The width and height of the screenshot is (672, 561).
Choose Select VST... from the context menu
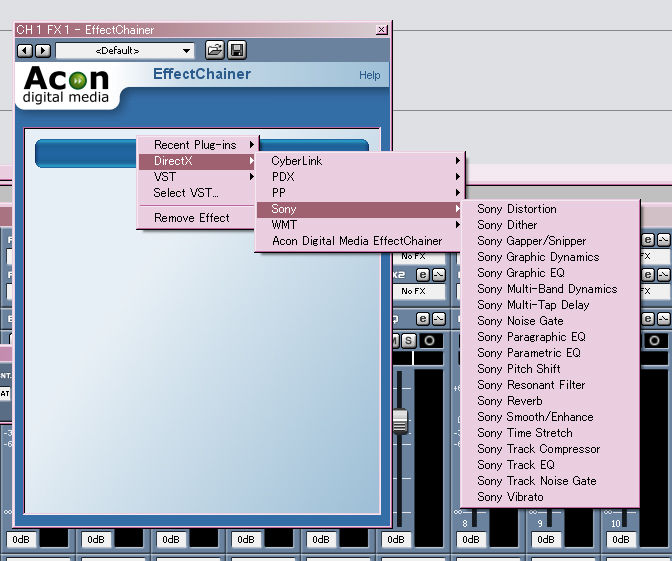click(198, 193)
